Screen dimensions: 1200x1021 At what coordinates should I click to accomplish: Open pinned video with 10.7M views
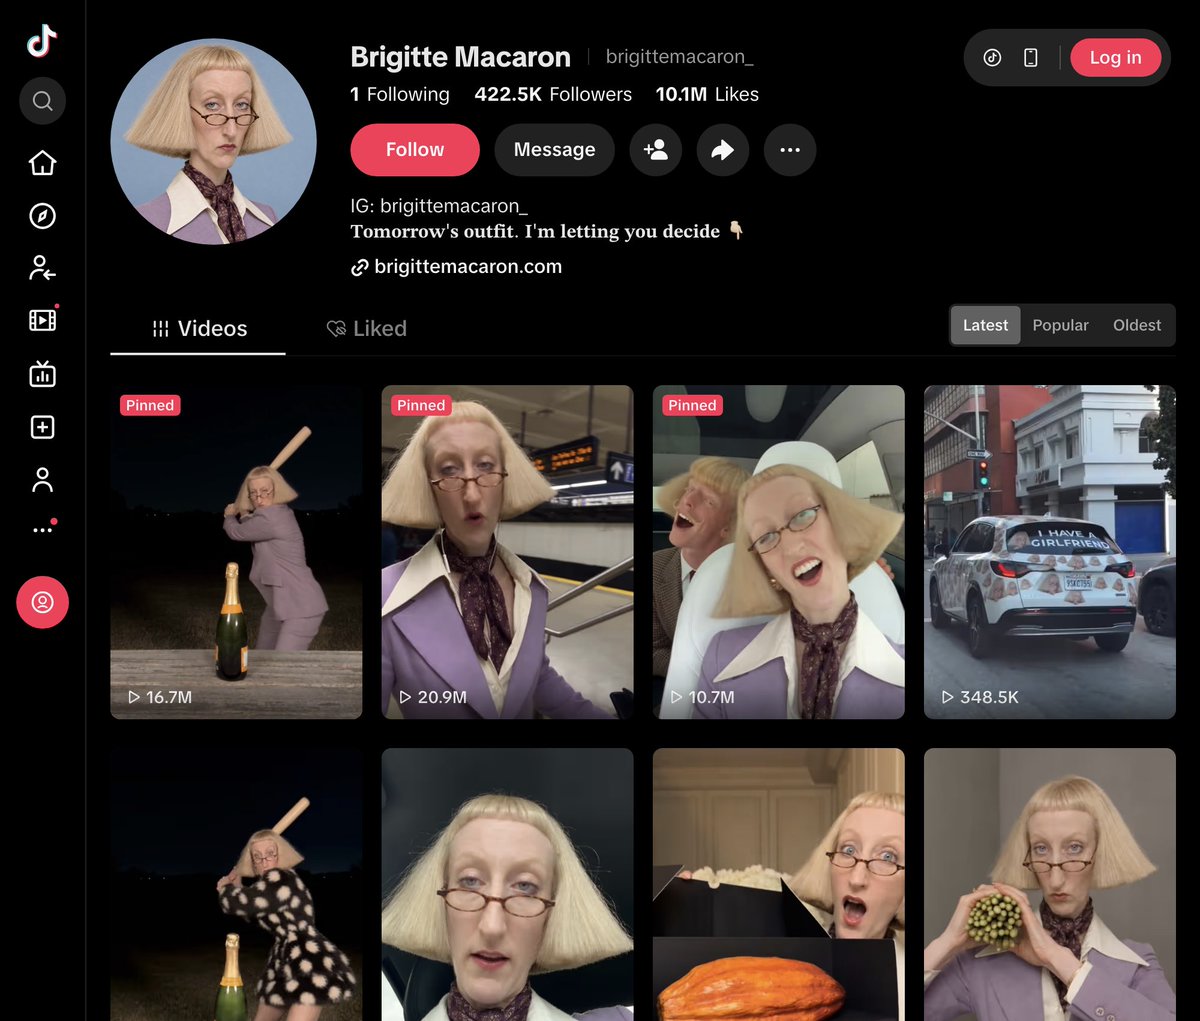click(778, 552)
